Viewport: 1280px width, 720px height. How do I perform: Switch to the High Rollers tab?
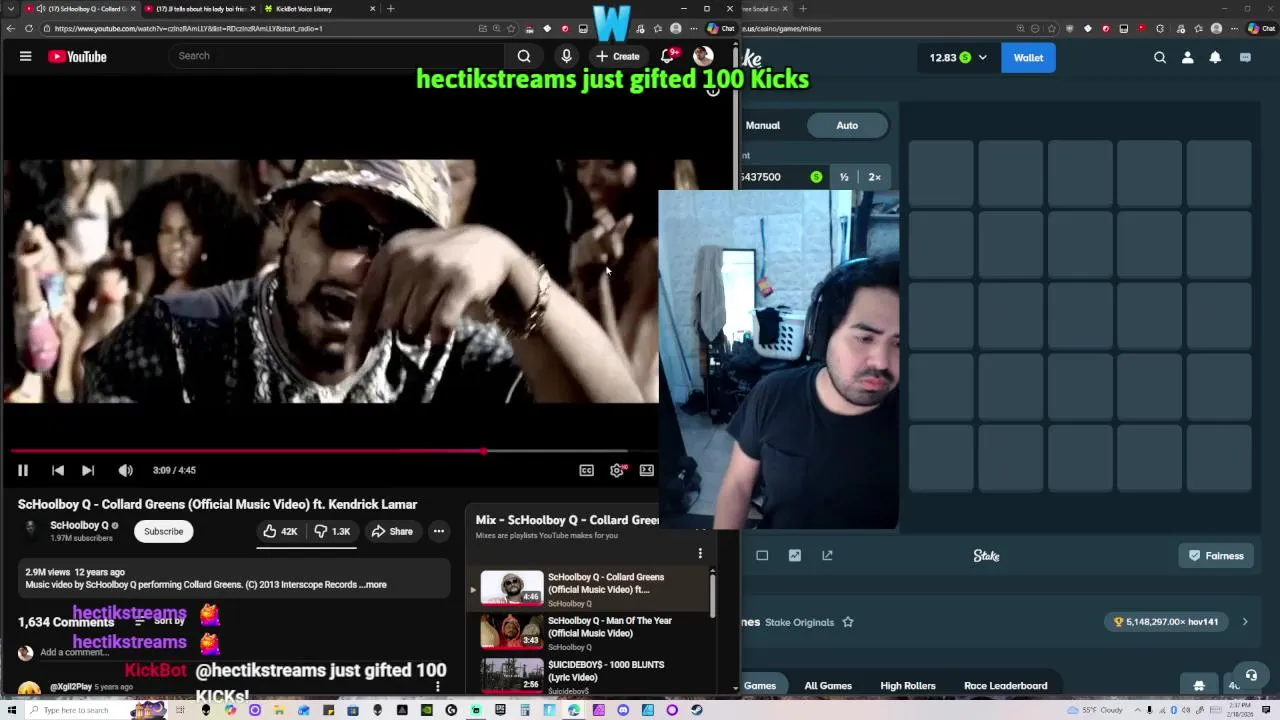coord(908,686)
